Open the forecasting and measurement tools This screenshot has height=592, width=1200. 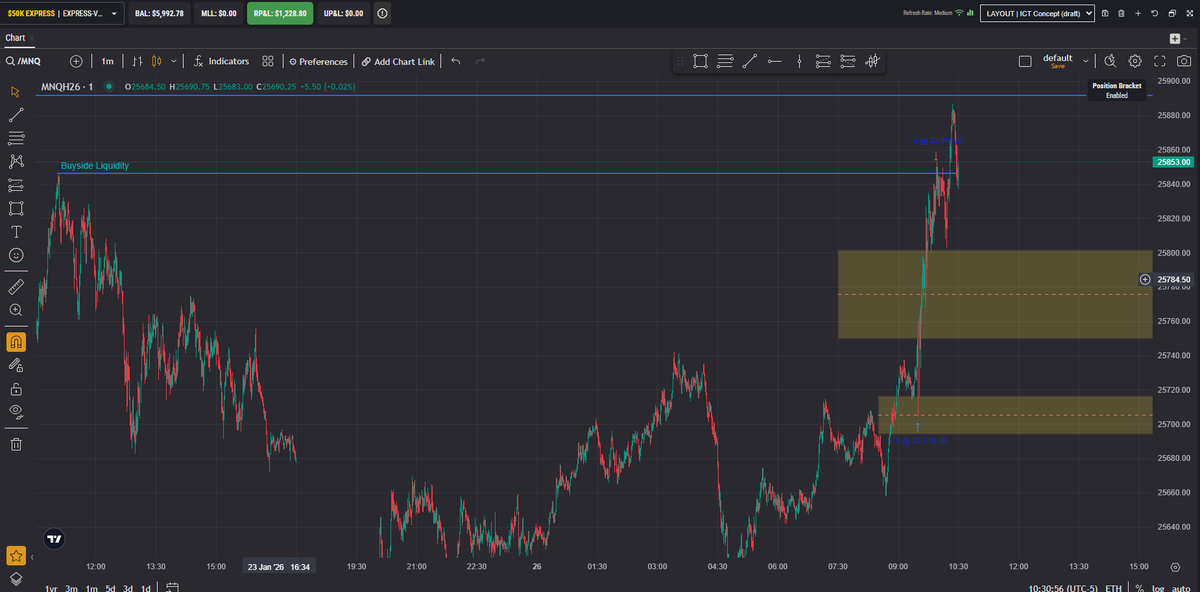coord(15,185)
